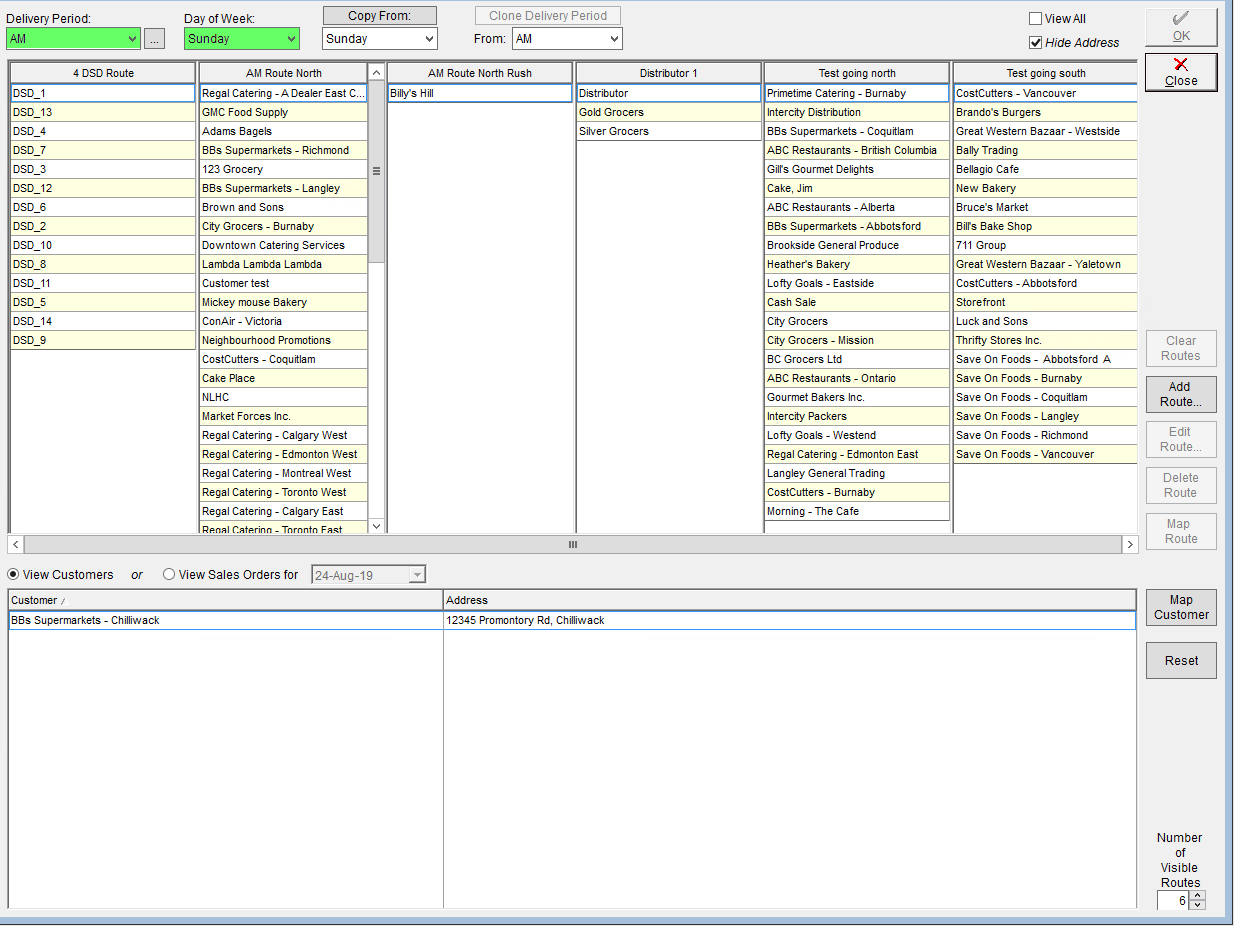Click the Add Route button
Image resolution: width=1235 pixels, height=926 pixels.
(1181, 394)
